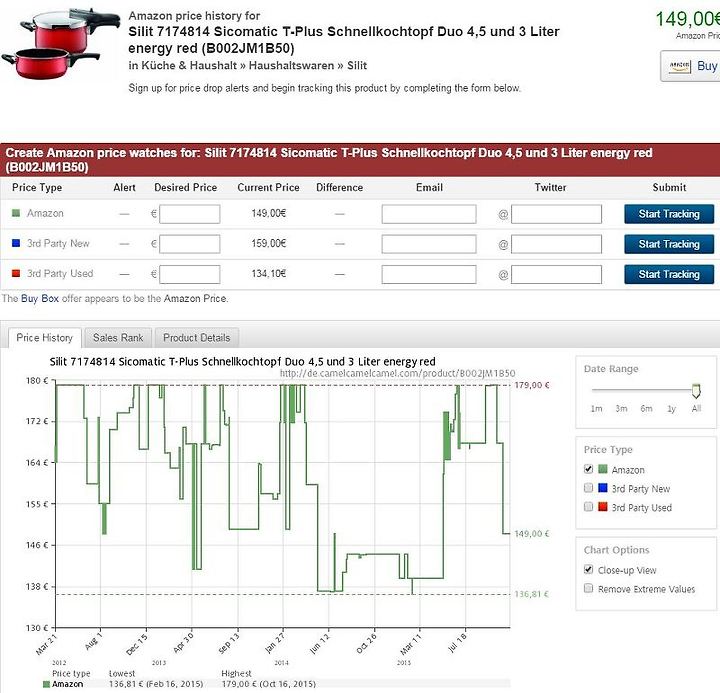The height and width of the screenshot is (693, 720).
Task: Open the Buy Box link
Action: [x=40, y=299]
